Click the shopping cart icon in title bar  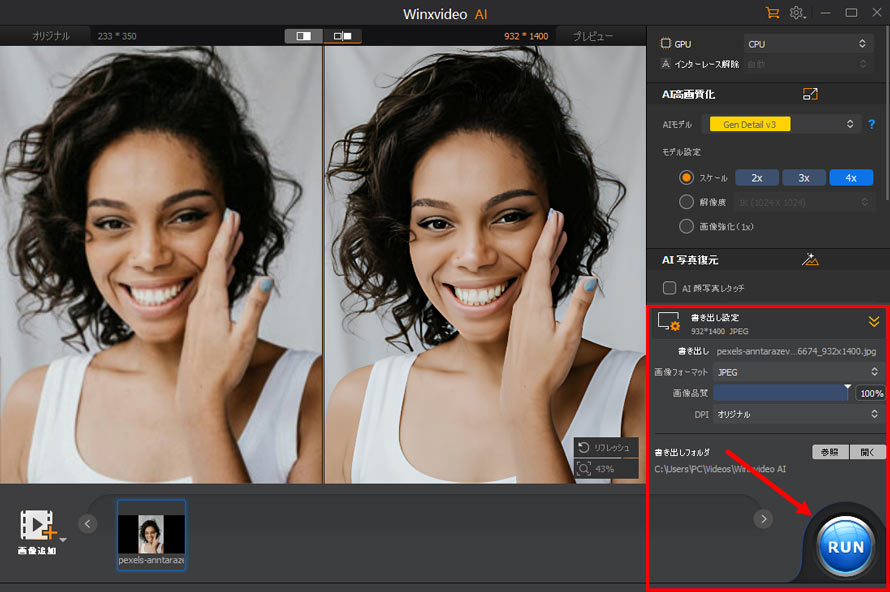pos(771,13)
